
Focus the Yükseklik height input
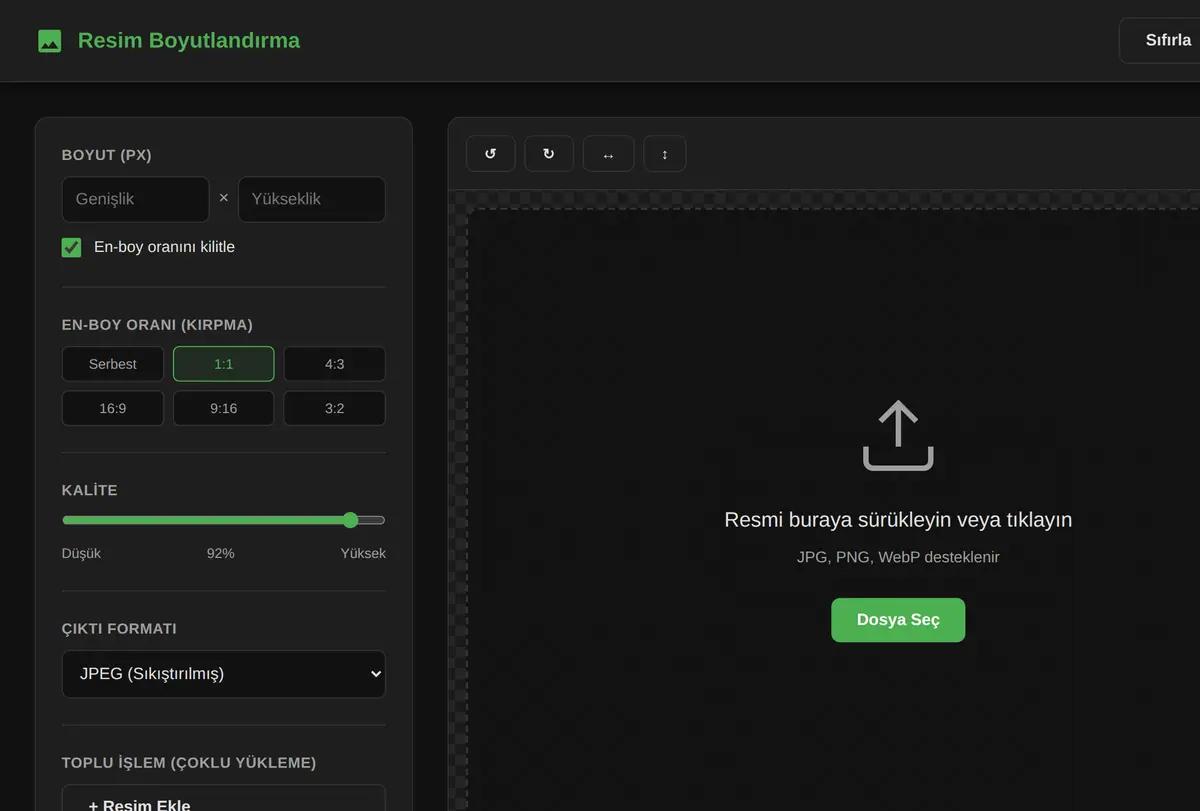tap(312, 199)
